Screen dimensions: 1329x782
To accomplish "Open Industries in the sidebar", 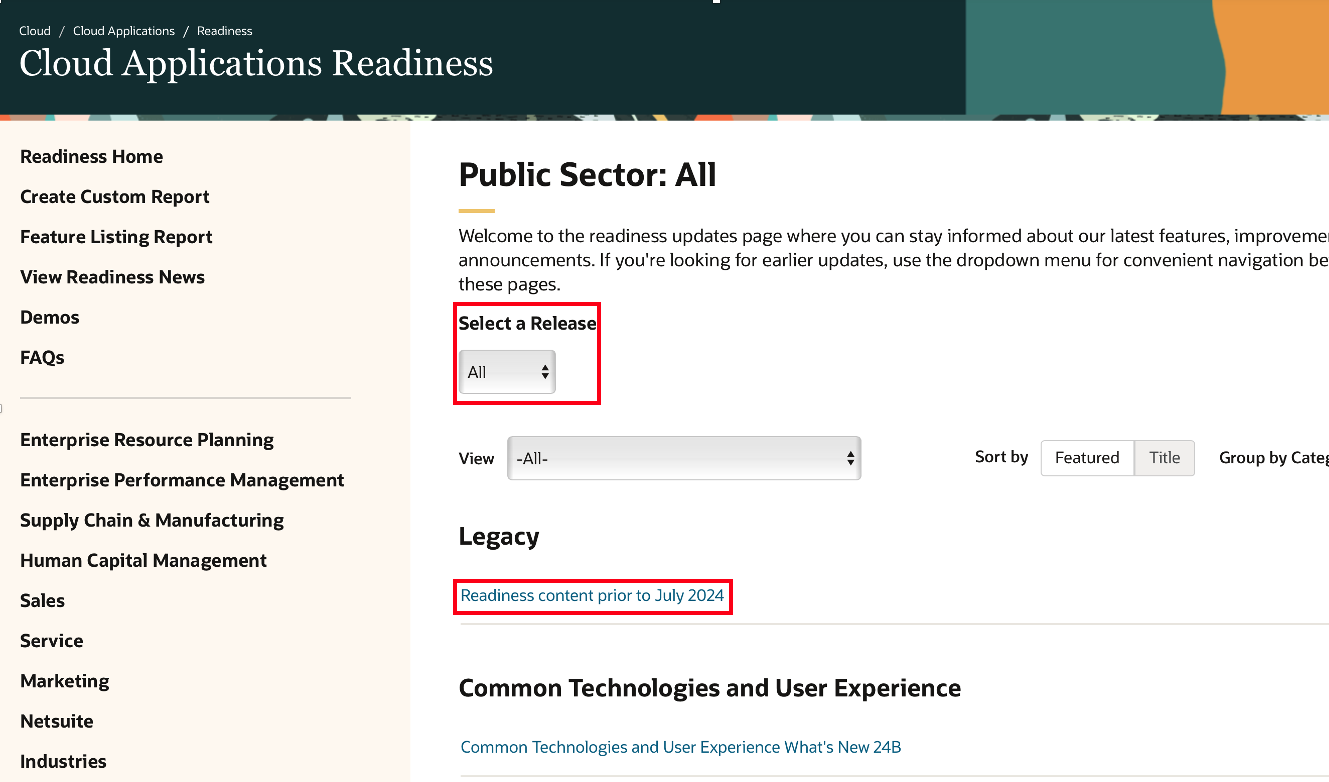I will click(x=63, y=761).
